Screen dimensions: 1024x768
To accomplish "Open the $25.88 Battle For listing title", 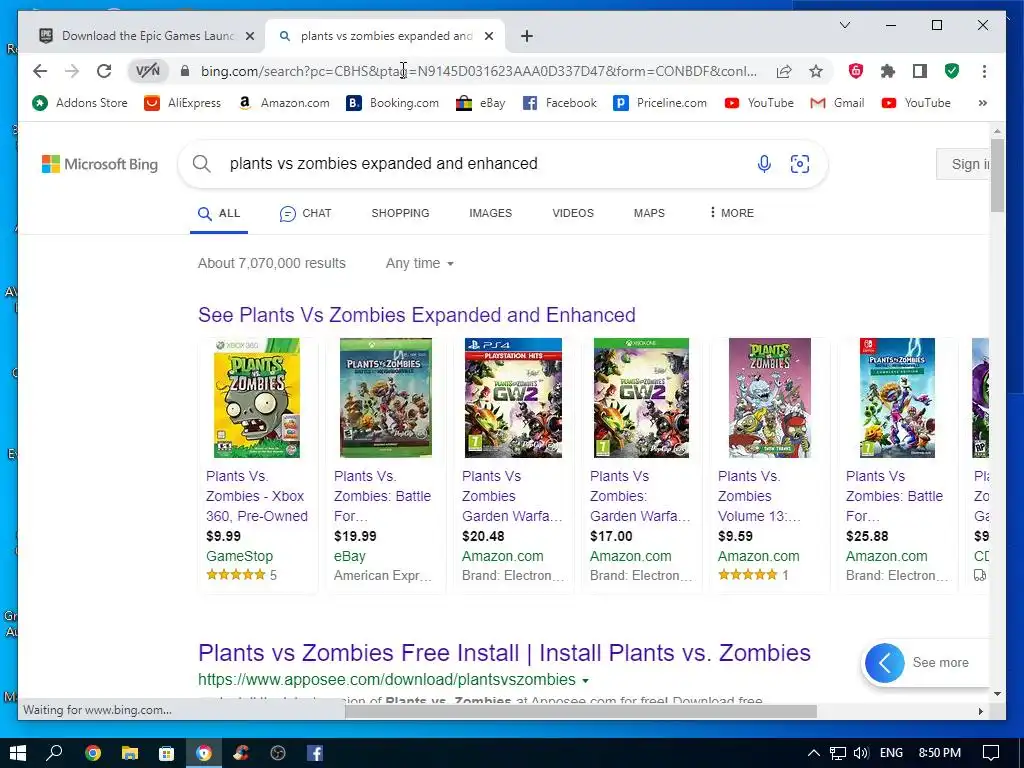I will click(x=894, y=496).
